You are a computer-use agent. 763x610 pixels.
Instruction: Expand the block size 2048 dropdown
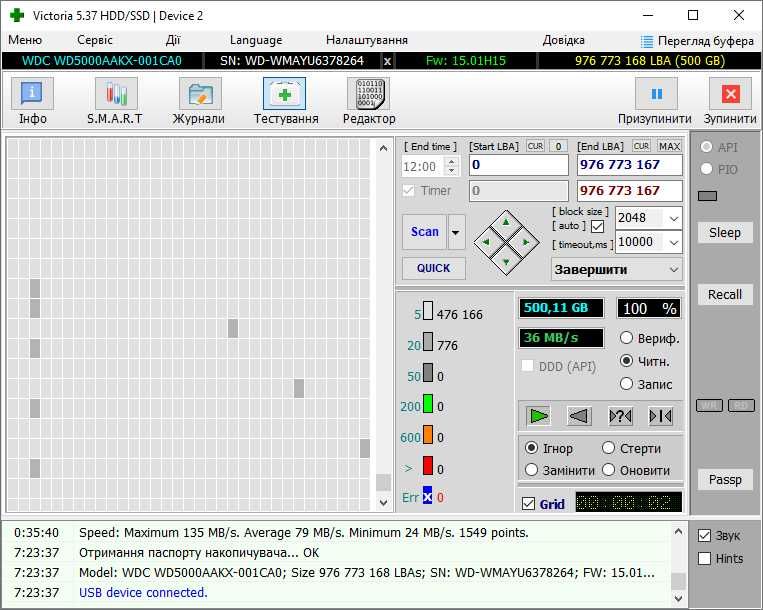point(674,218)
